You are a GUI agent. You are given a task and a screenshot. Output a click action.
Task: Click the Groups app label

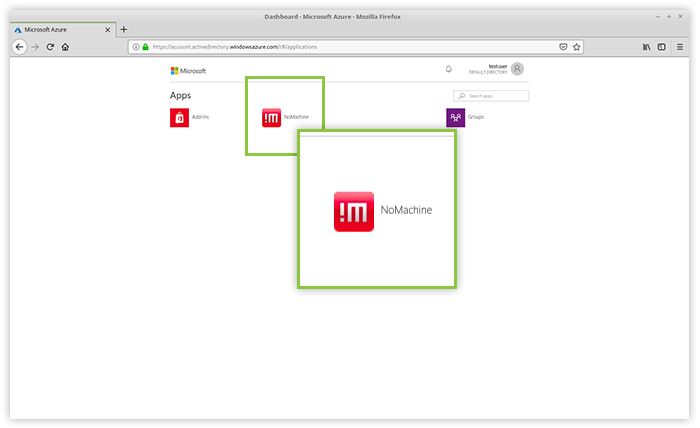(476, 117)
